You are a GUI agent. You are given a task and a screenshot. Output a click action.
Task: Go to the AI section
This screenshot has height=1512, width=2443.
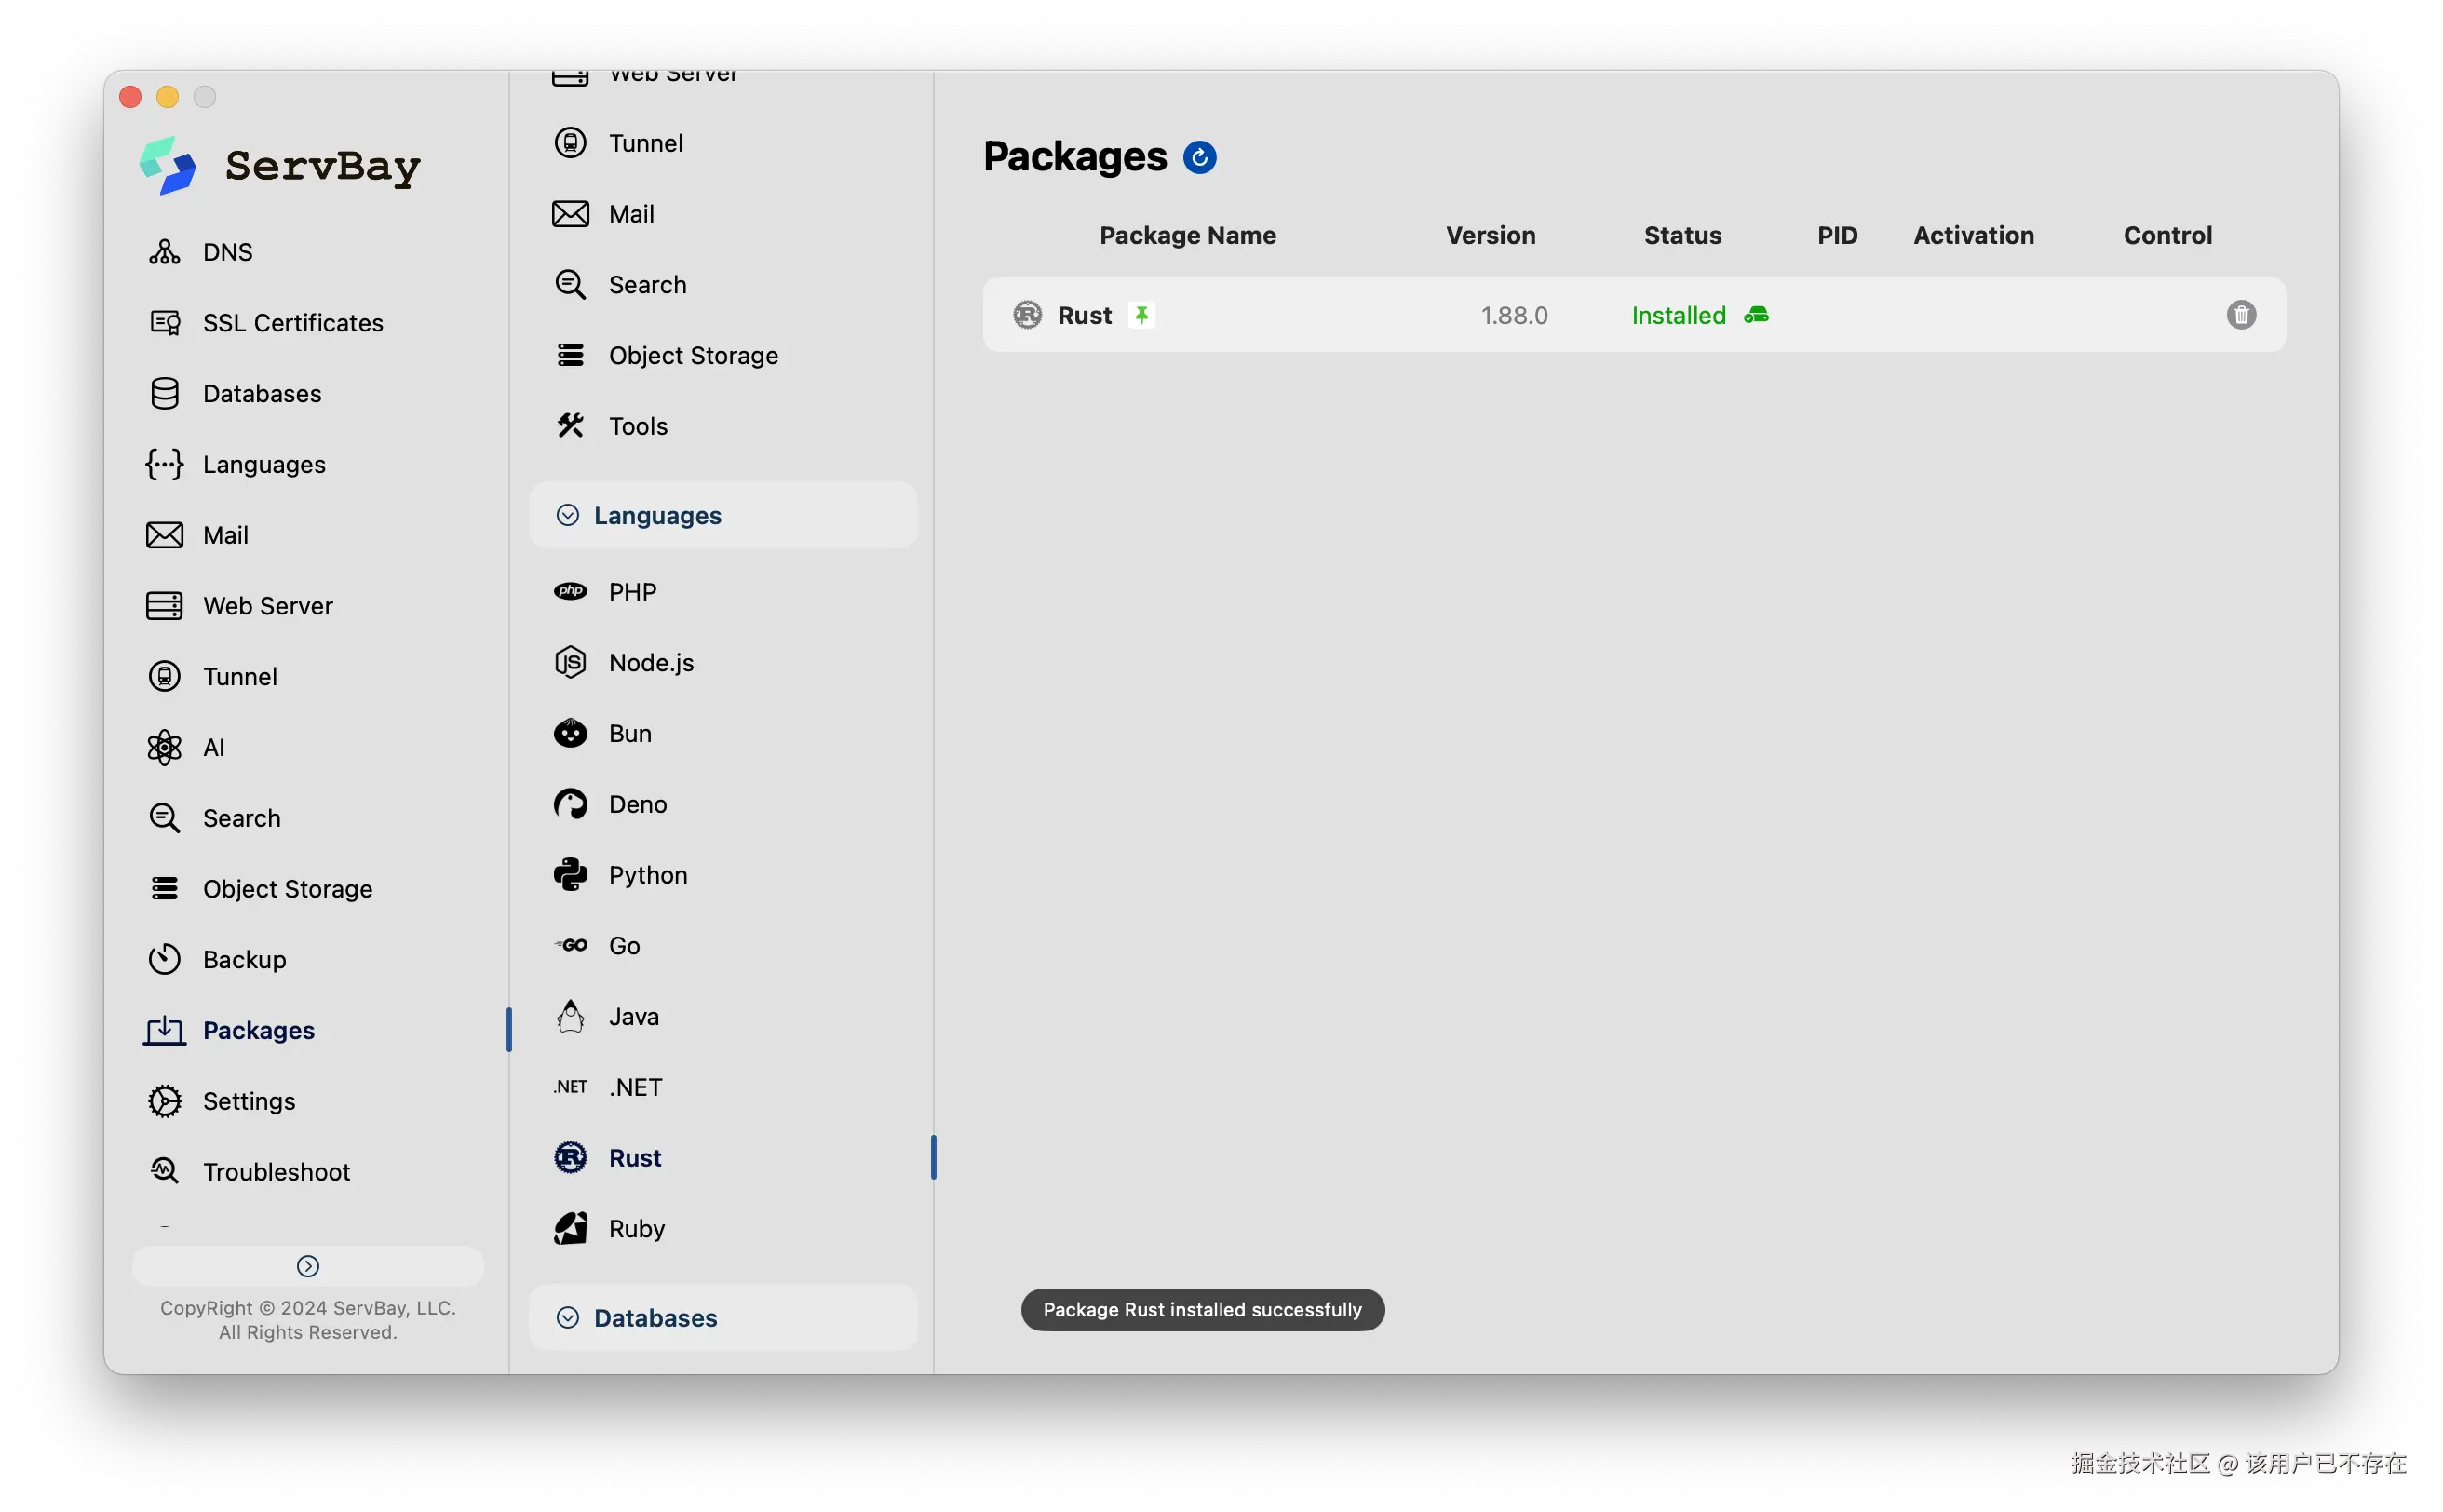(213, 747)
